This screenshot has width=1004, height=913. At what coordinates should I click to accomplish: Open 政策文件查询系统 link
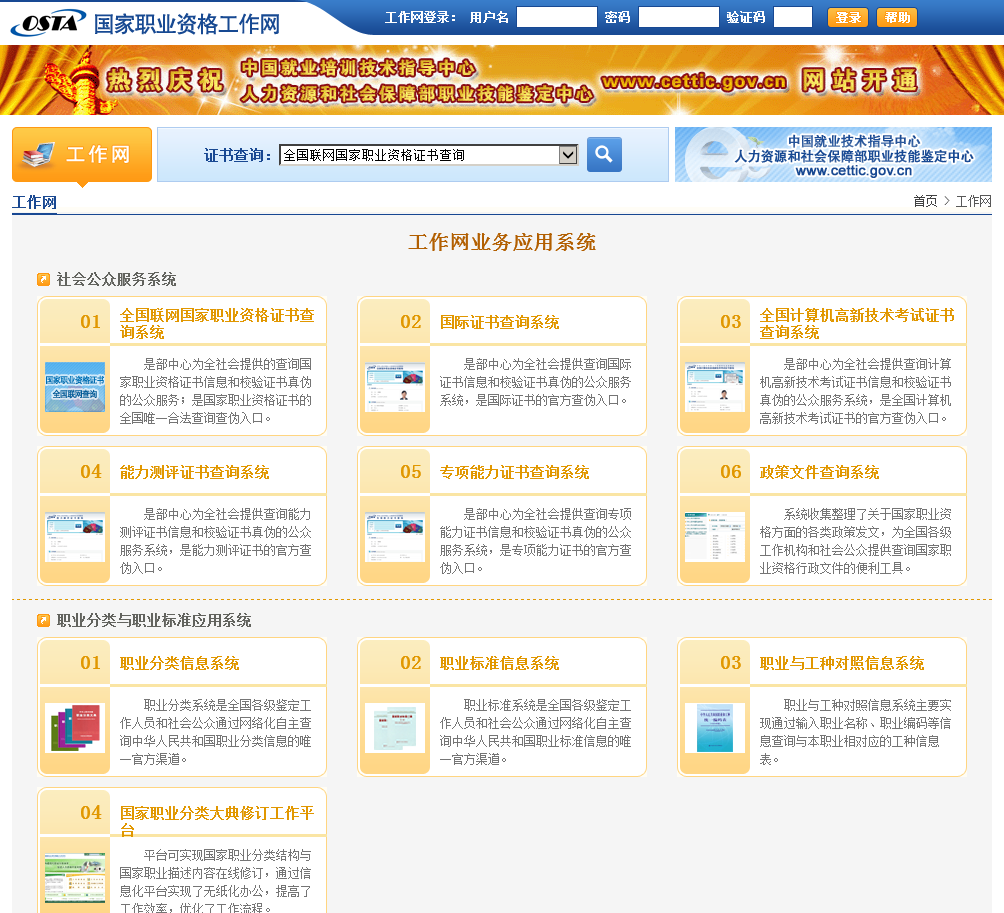pyautogui.click(x=819, y=473)
